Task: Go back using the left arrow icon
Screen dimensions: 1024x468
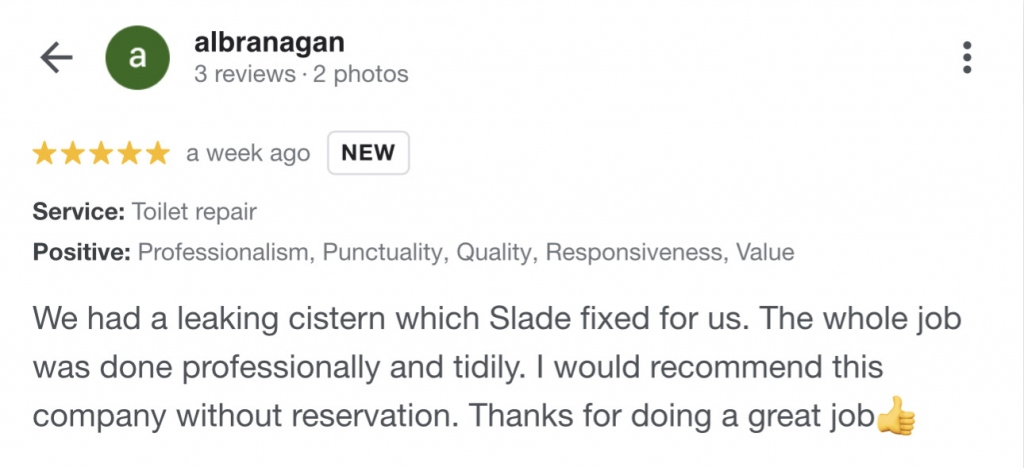Action: [x=56, y=59]
